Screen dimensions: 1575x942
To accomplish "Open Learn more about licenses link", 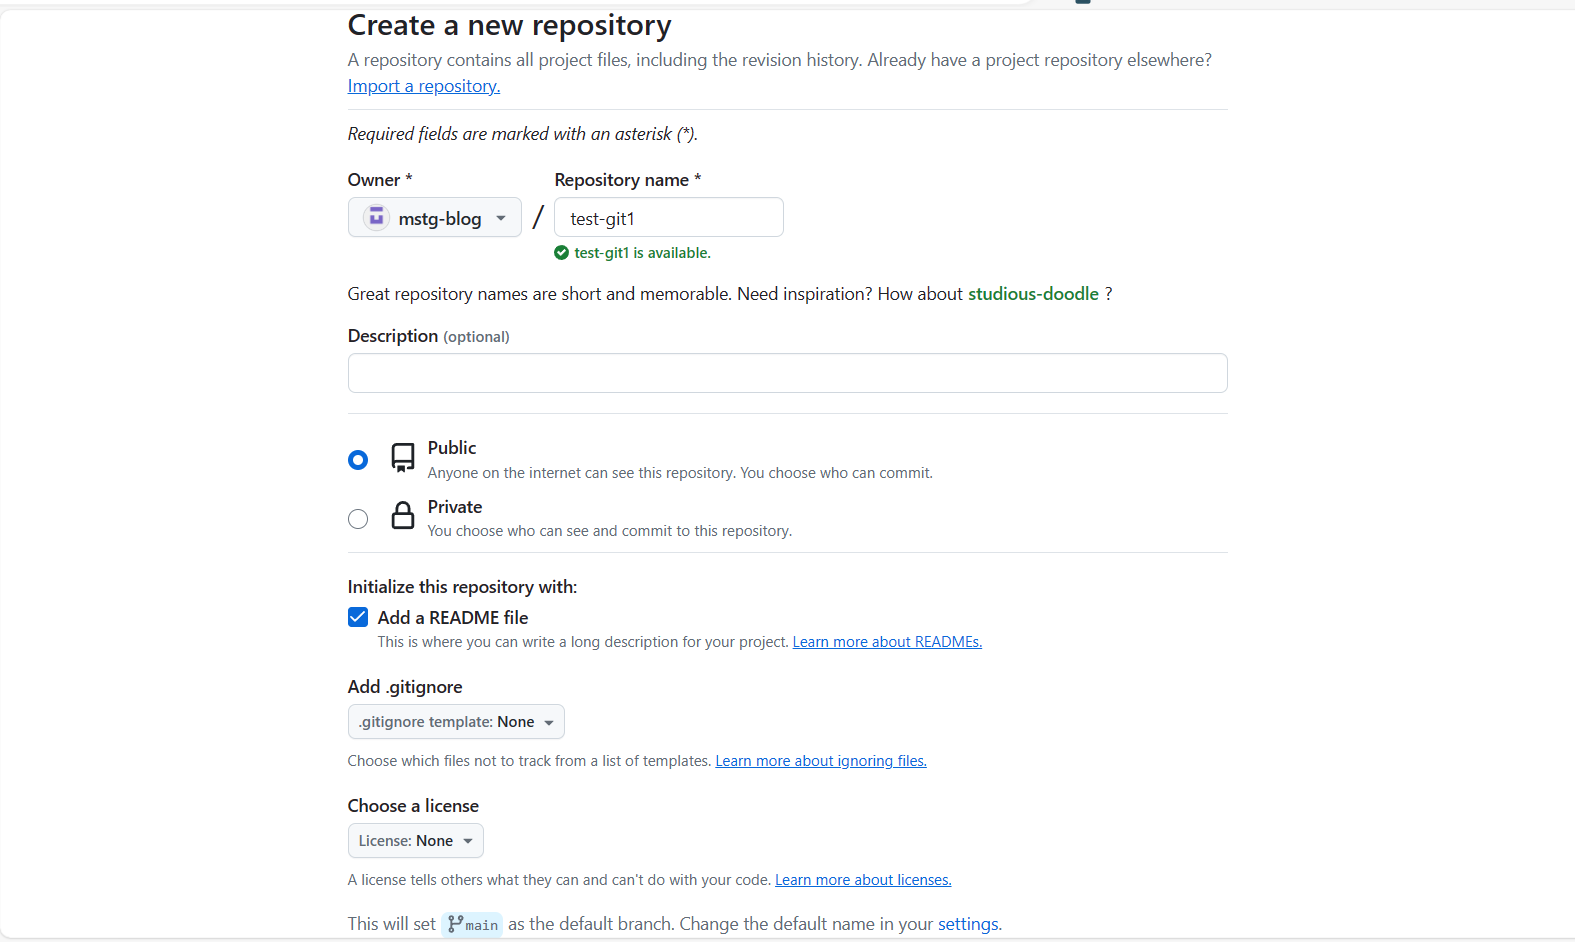I will [863, 880].
